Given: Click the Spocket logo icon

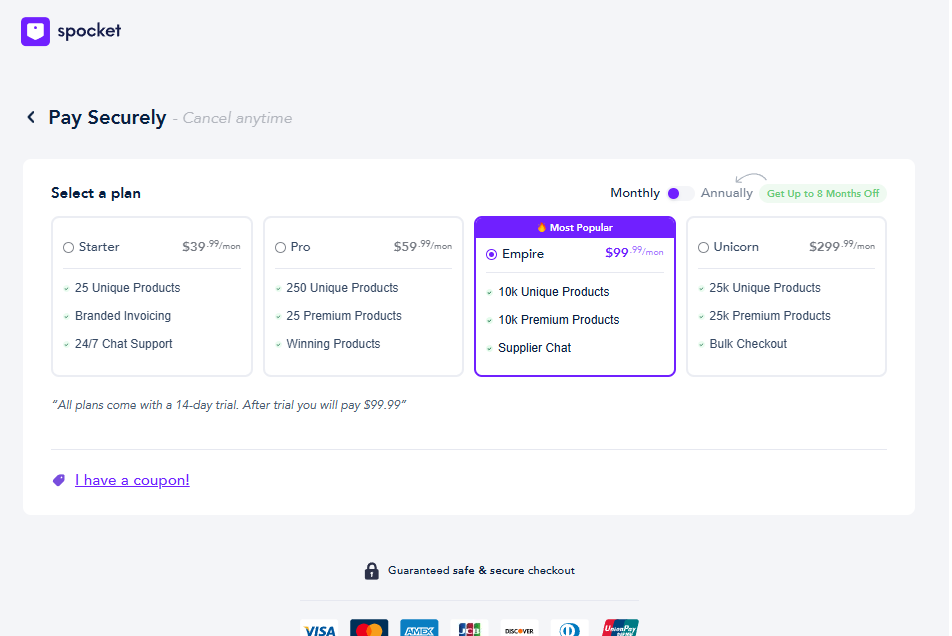Looking at the screenshot, I should point(35,31).
